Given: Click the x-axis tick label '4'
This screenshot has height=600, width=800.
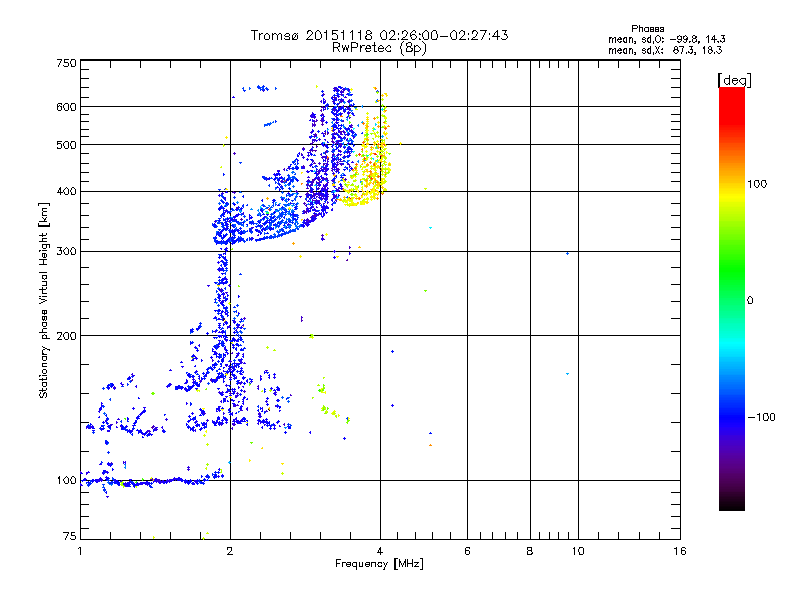Looking at the screenshot, I should pos(380,551).
